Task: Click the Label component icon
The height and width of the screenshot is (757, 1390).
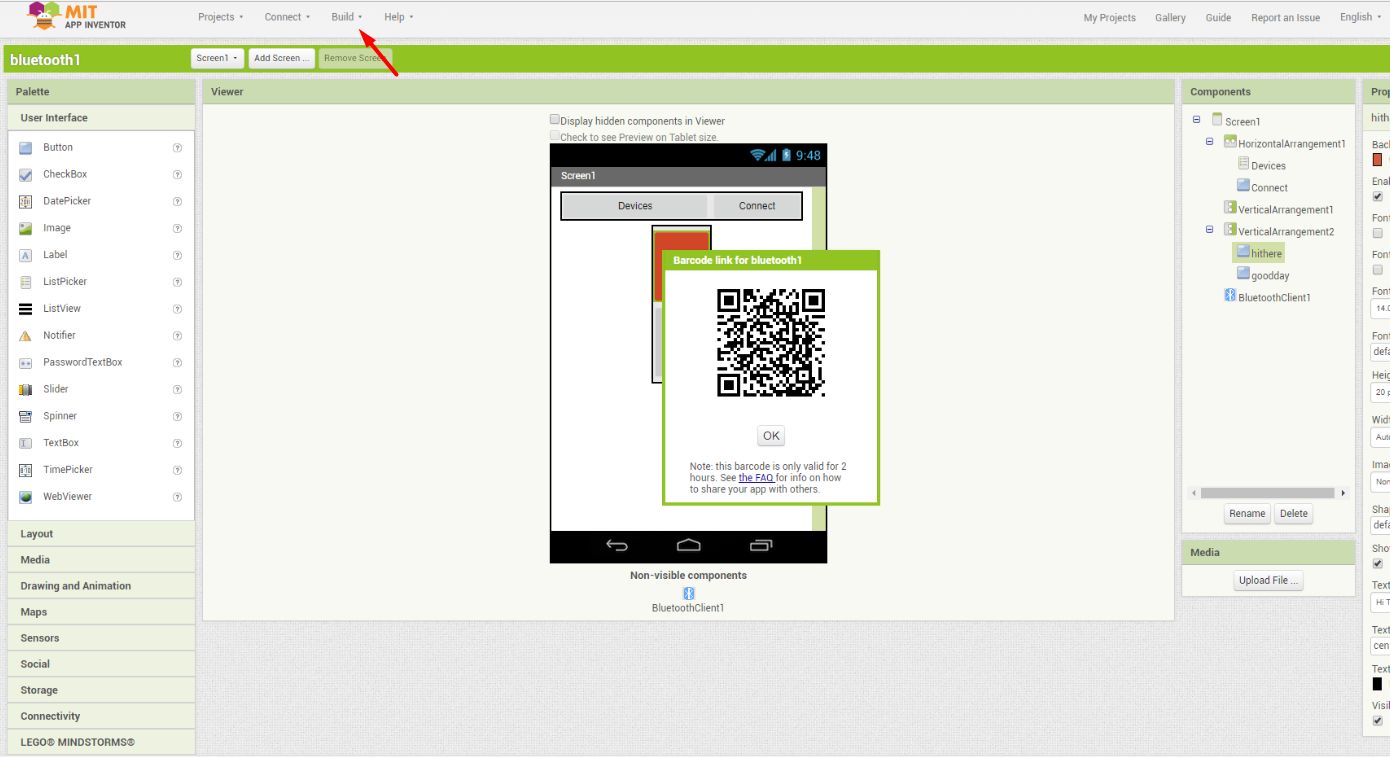Action: [x=26, y=256]
